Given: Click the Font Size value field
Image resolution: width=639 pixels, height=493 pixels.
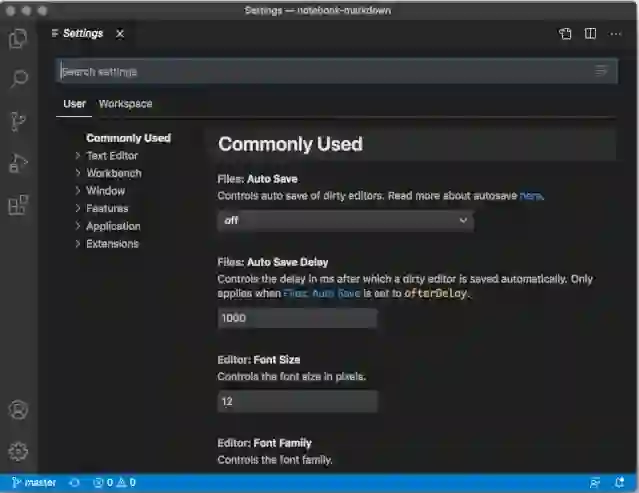Looking at the screenshot, I should coord(297,402).
